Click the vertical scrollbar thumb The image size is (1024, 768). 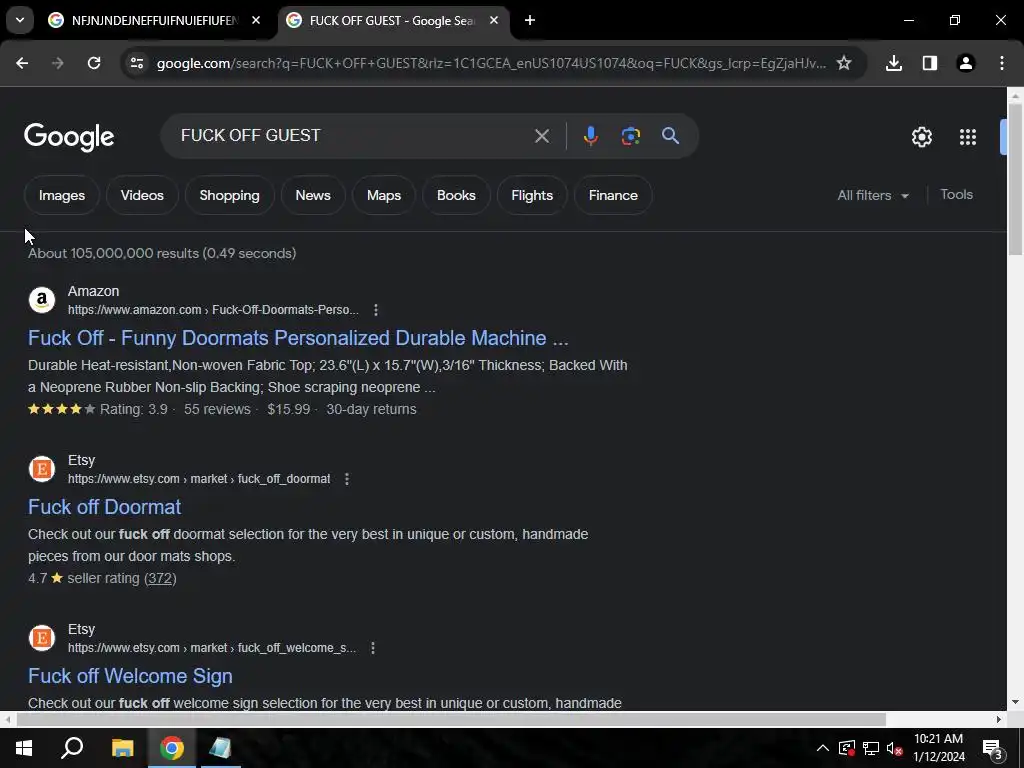[x=1014, y=178]
